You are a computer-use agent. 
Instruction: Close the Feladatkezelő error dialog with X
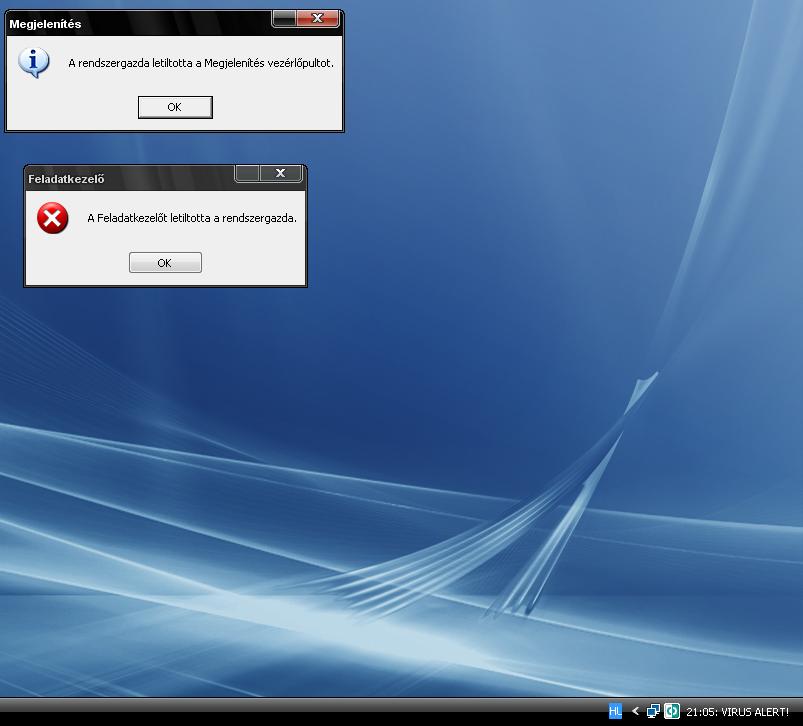click(x=280, y=173)
